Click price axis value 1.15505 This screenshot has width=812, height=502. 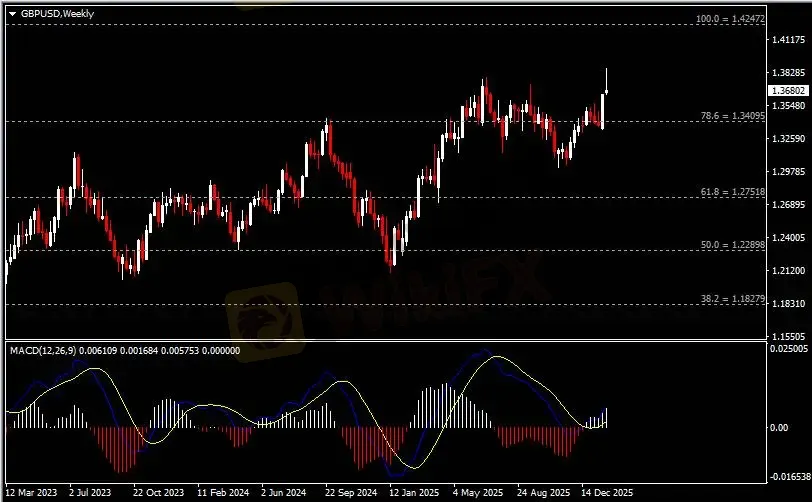pyautogui.click(x=789, y=336)
